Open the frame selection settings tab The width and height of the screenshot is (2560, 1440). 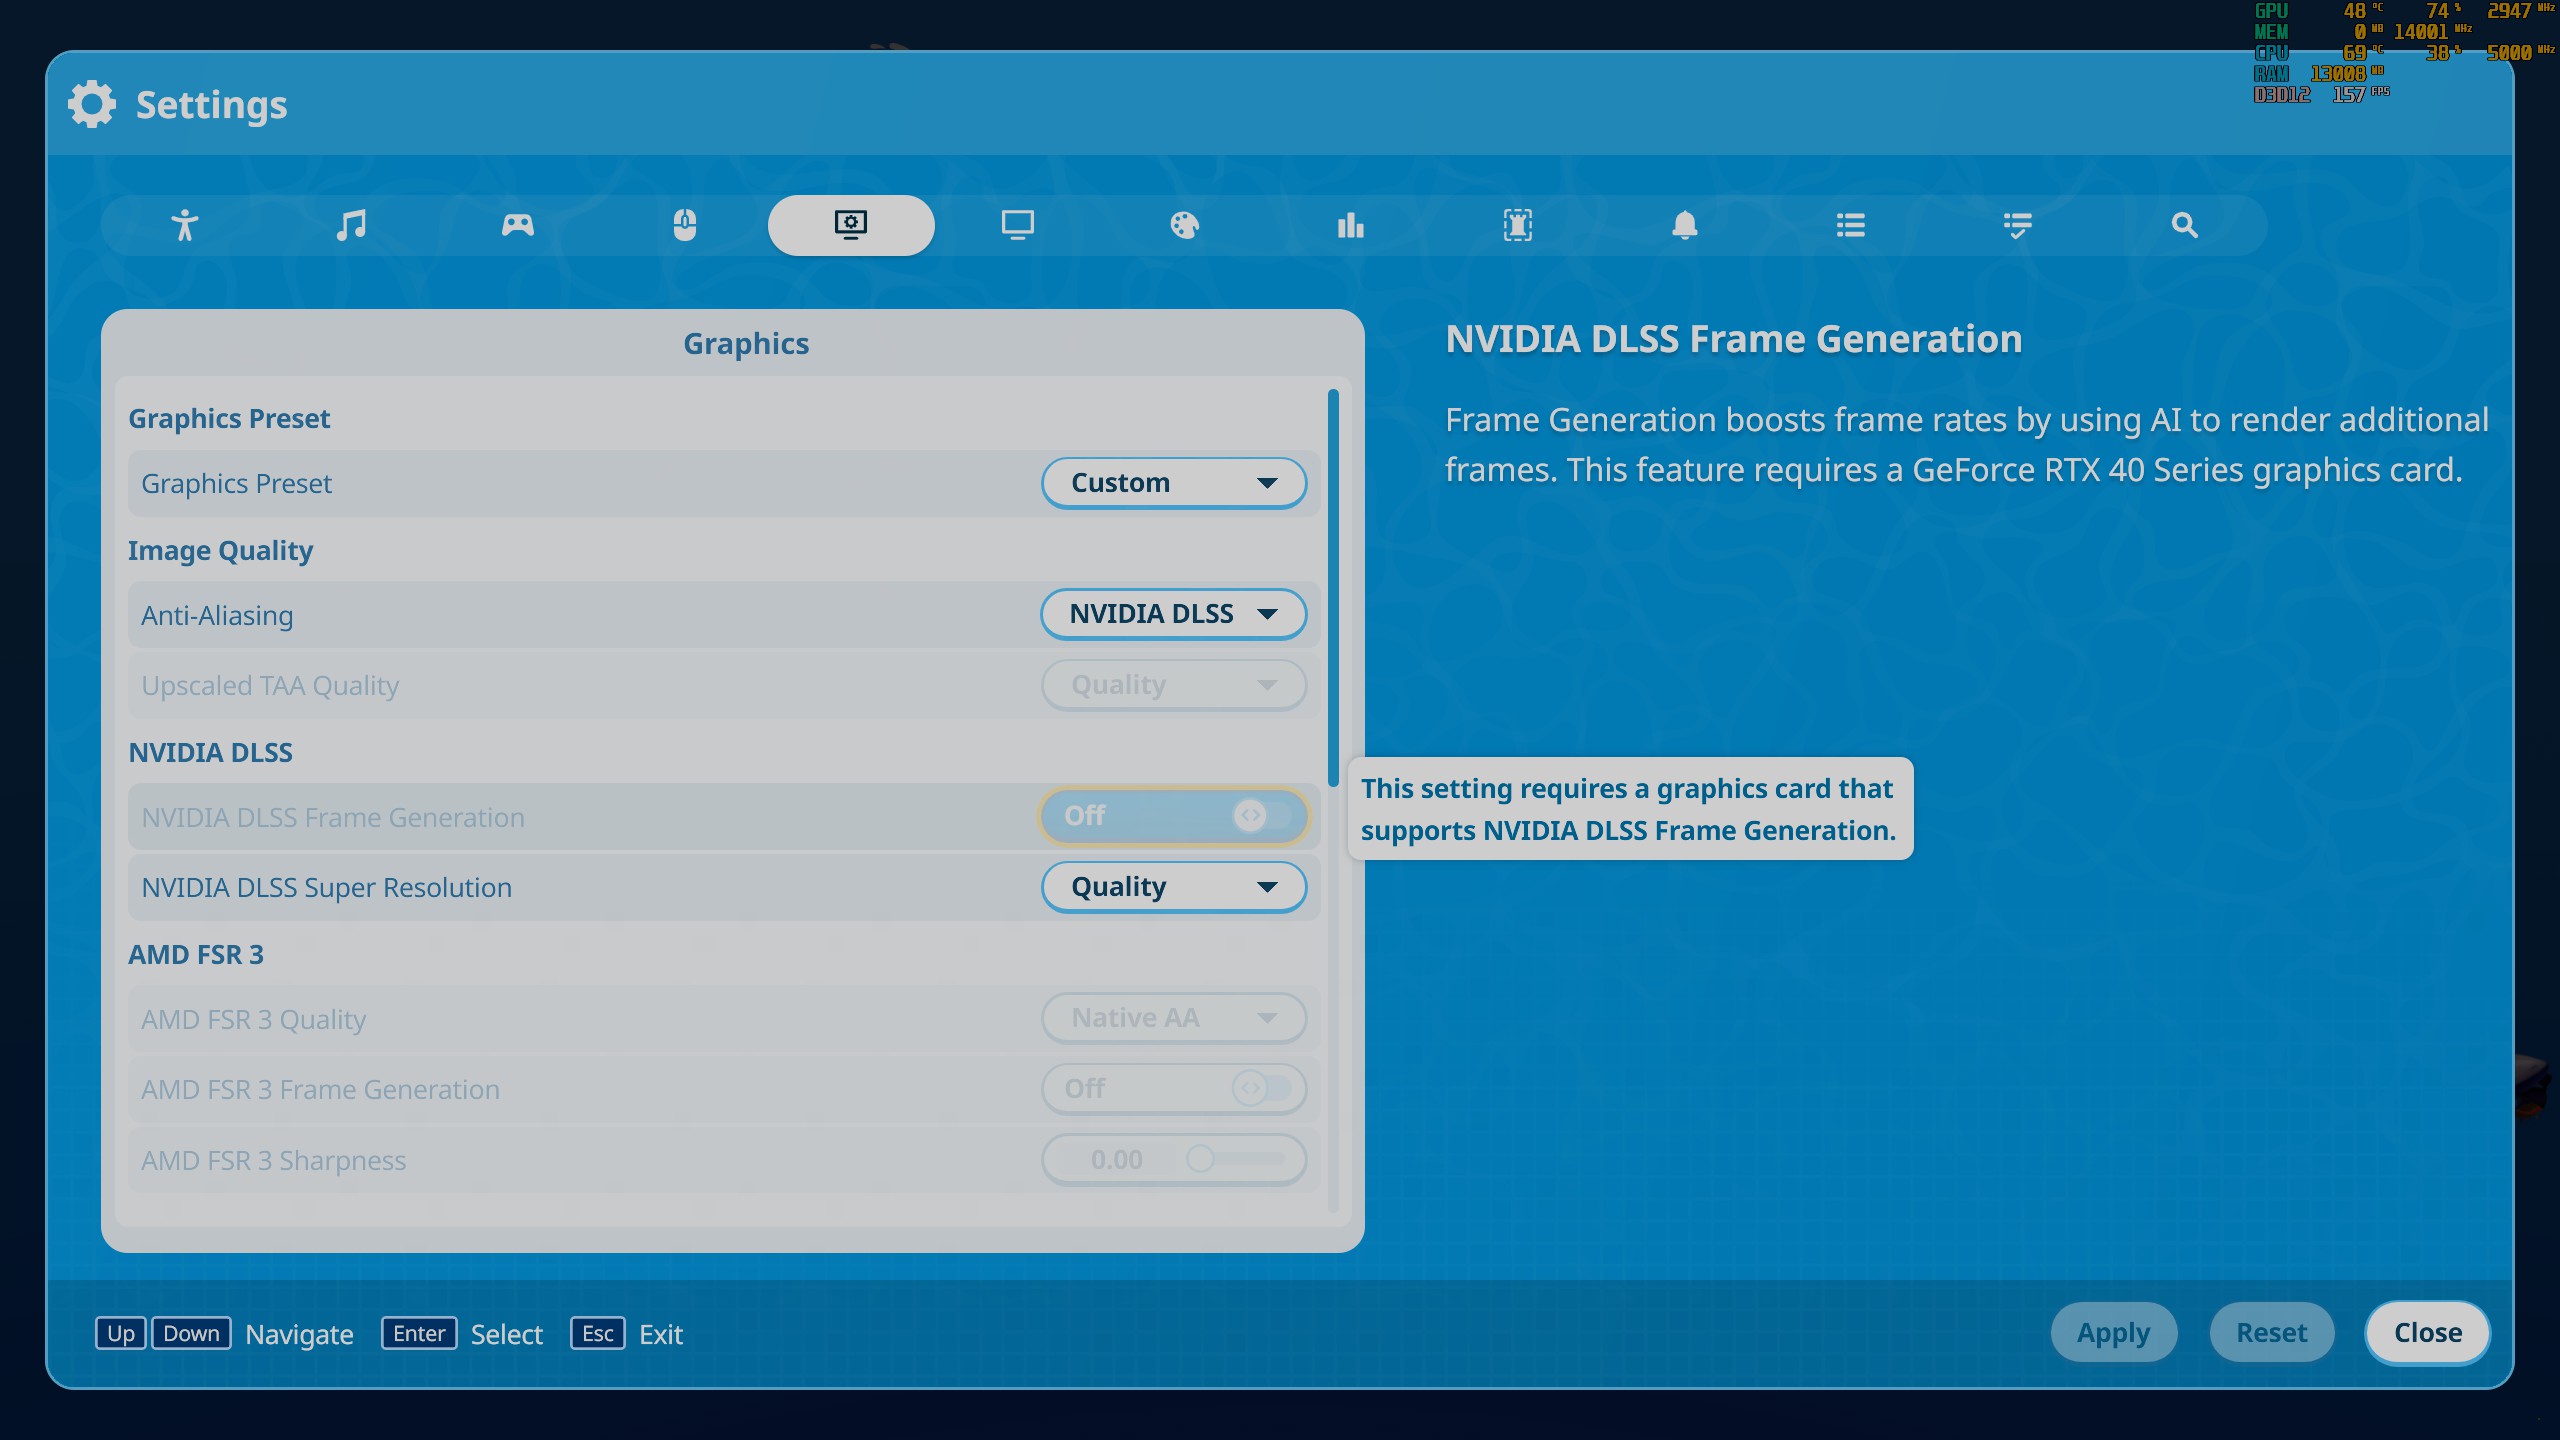[x=1518, y=225]
